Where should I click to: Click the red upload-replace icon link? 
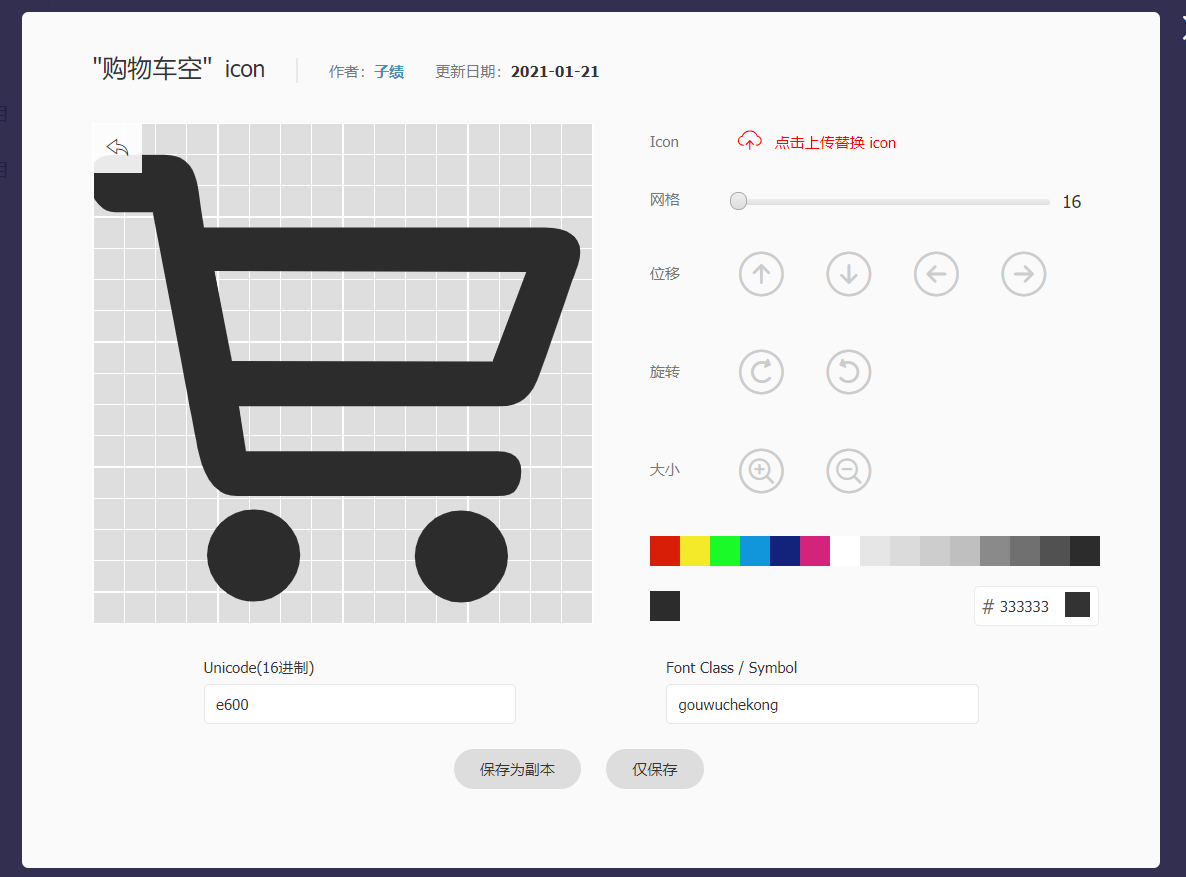tap(835, 142)
